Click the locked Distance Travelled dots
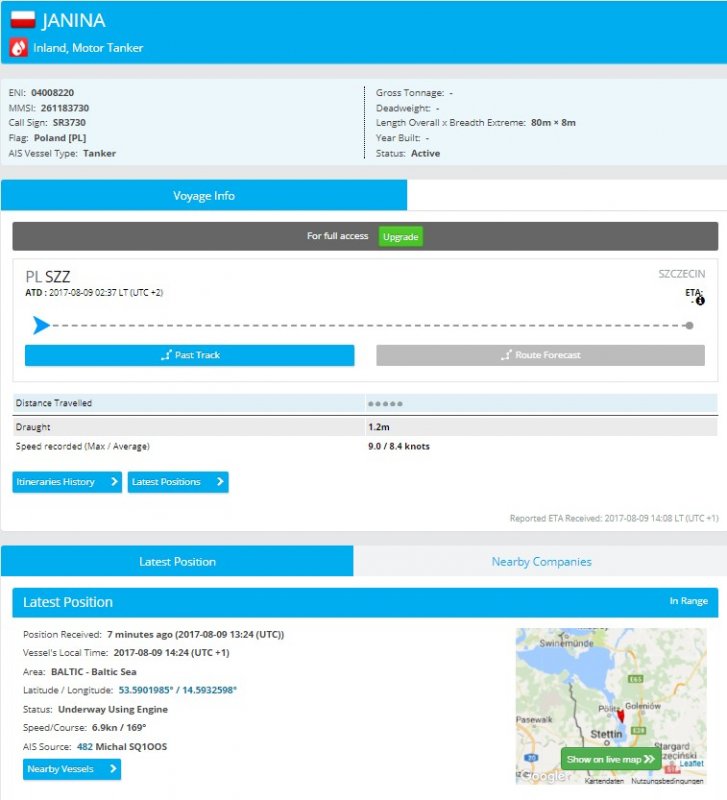 pos(385,404)
